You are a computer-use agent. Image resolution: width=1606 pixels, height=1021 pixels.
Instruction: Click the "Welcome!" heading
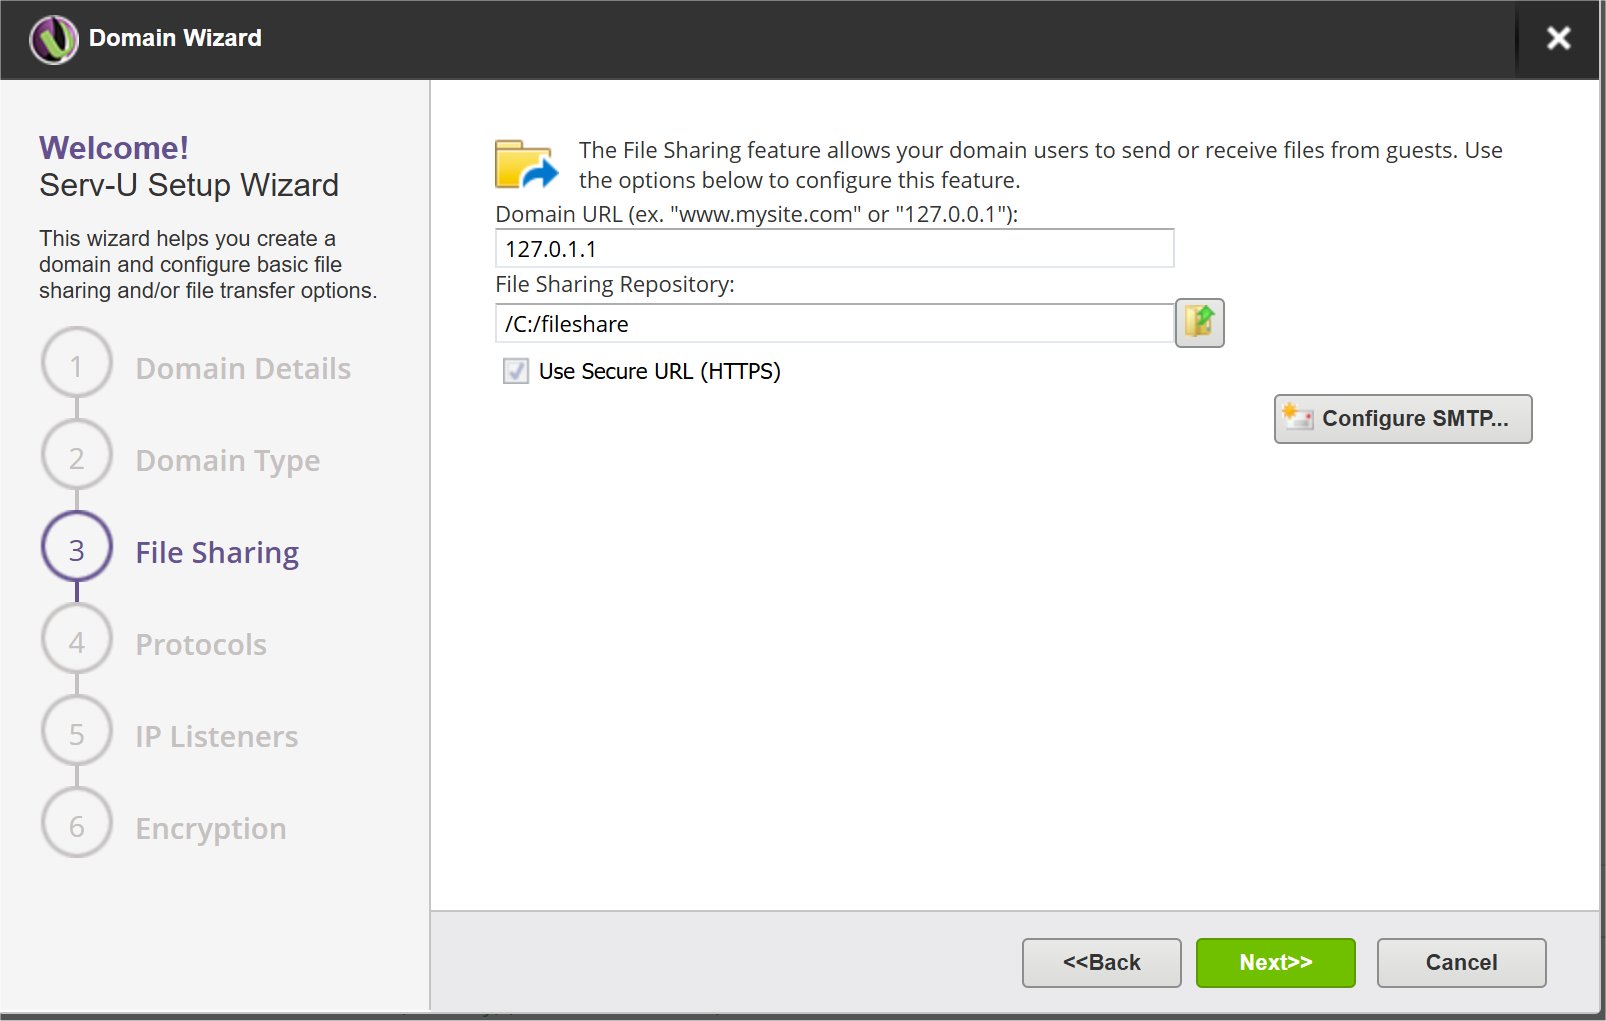point(114,148)
